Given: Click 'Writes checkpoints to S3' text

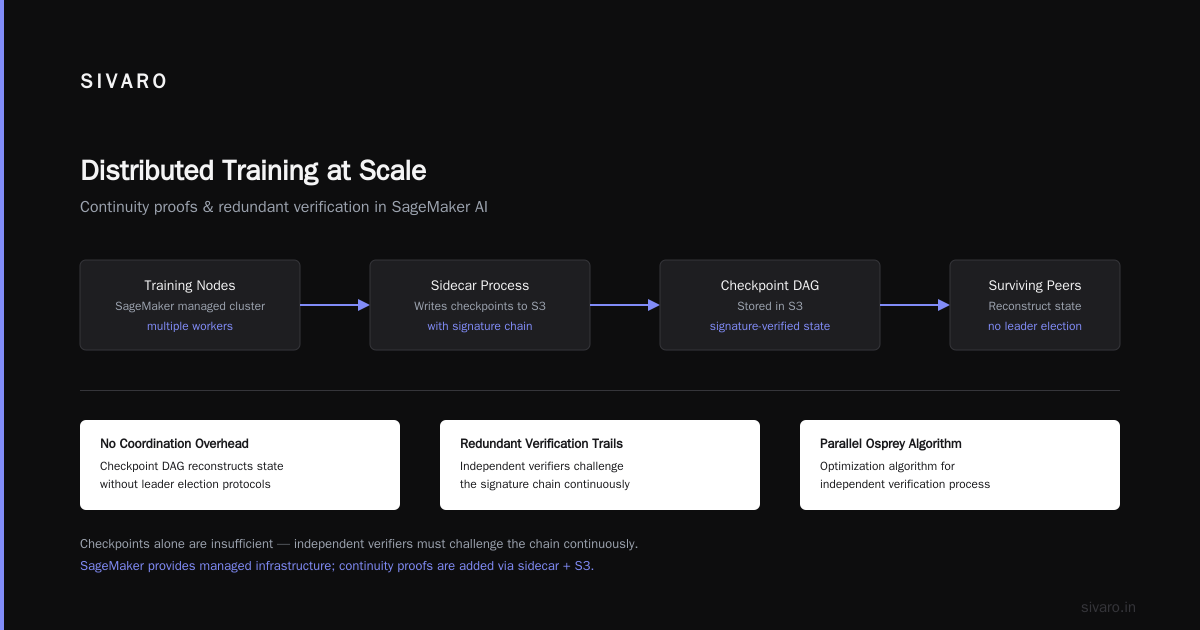Looking at the screenshot, I should coord(480,306).
